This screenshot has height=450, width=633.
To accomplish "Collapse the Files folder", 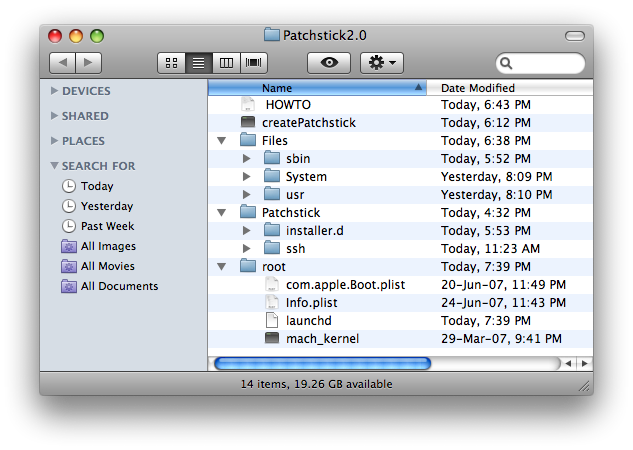I will point(221,141).
